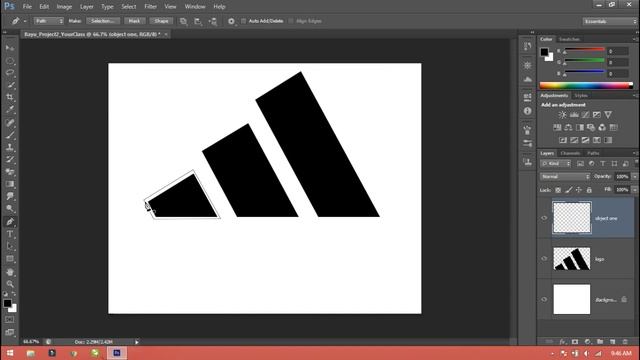Image resolution: width=640 pixels, height=360 pixels.
Task: Select the logo layer thumbnail
Action: point(571,258)
